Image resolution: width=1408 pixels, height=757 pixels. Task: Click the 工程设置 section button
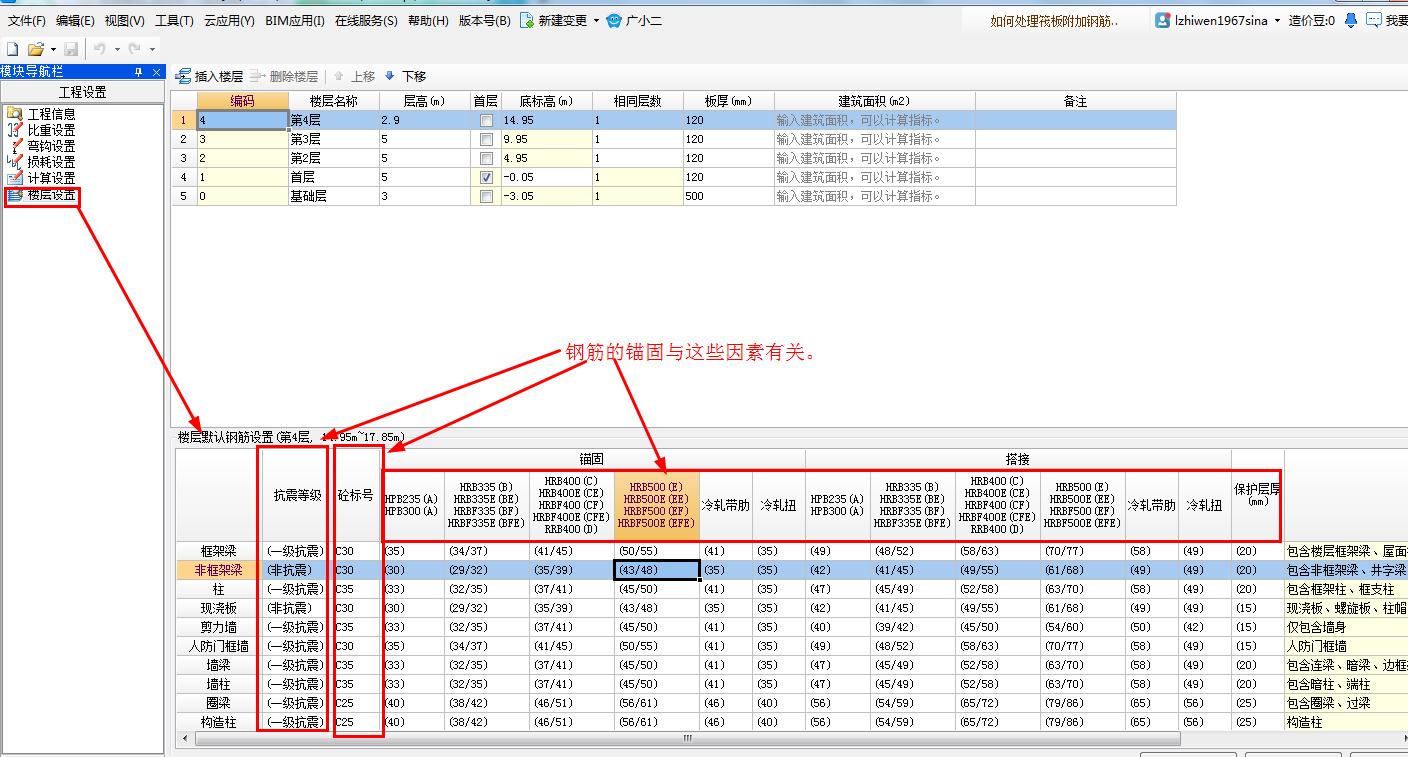click(x=82, y=92)
